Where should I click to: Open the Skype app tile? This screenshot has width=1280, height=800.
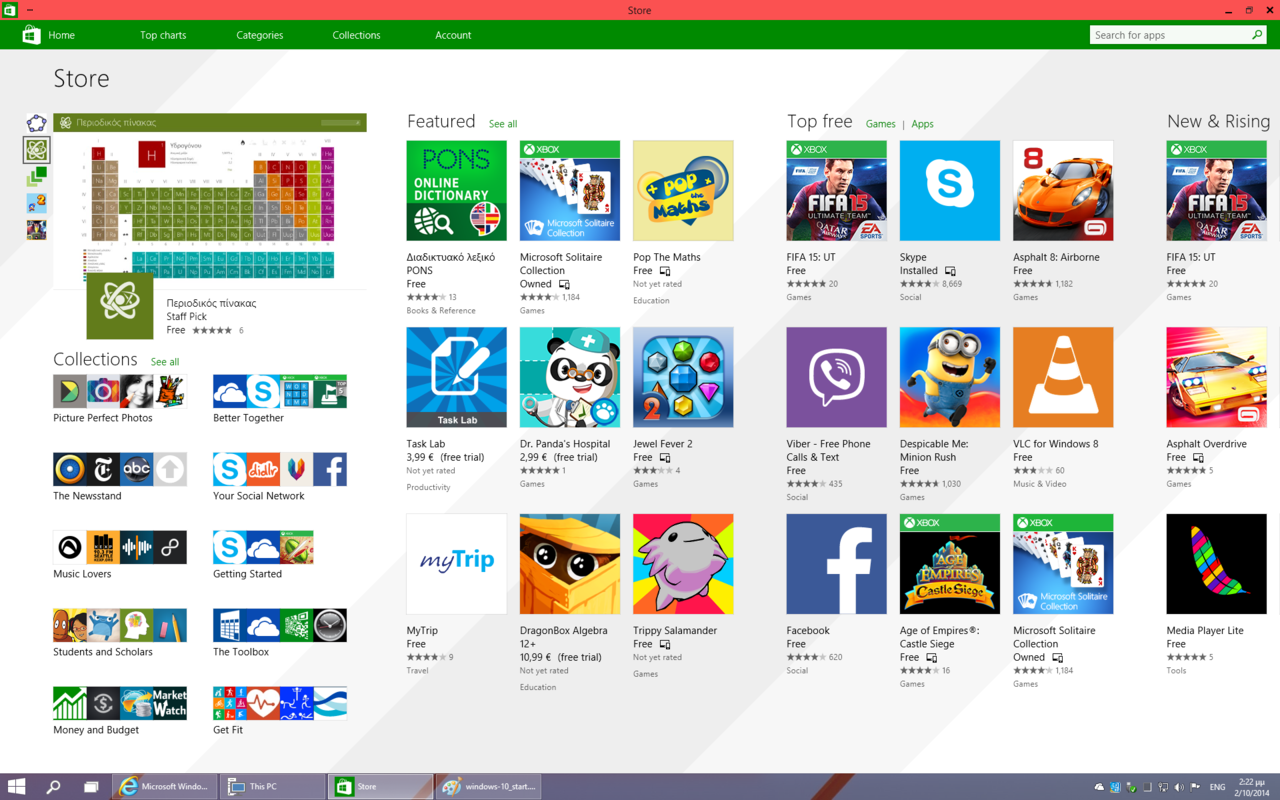(x=949, y=190)
